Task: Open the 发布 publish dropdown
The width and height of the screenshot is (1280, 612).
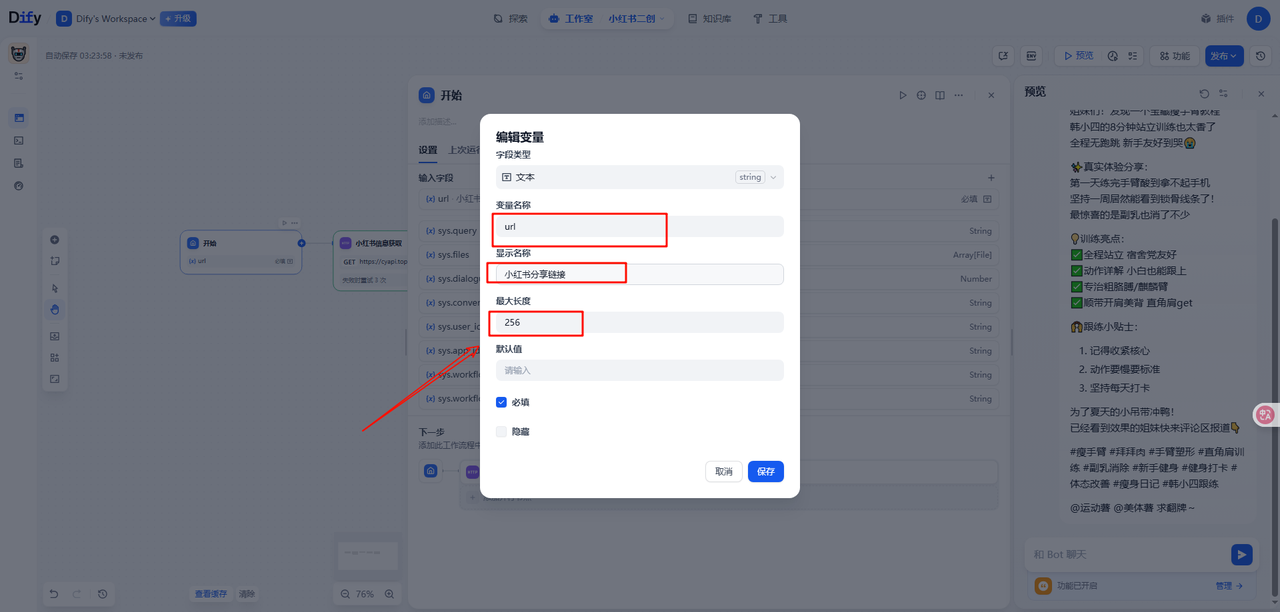Action: (x=1223, y=56)
